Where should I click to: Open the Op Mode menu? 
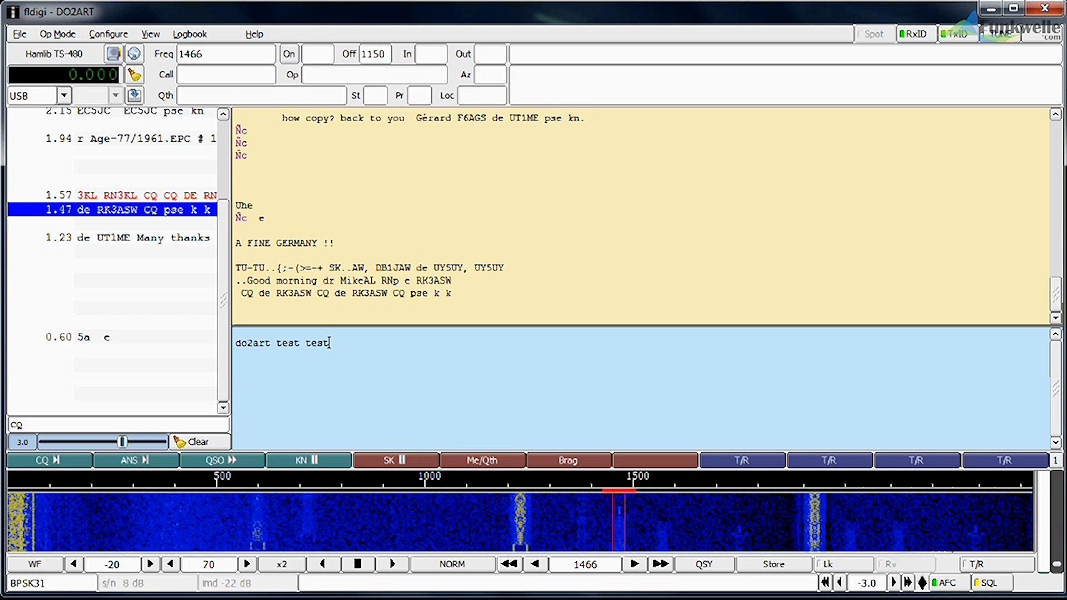57,34
